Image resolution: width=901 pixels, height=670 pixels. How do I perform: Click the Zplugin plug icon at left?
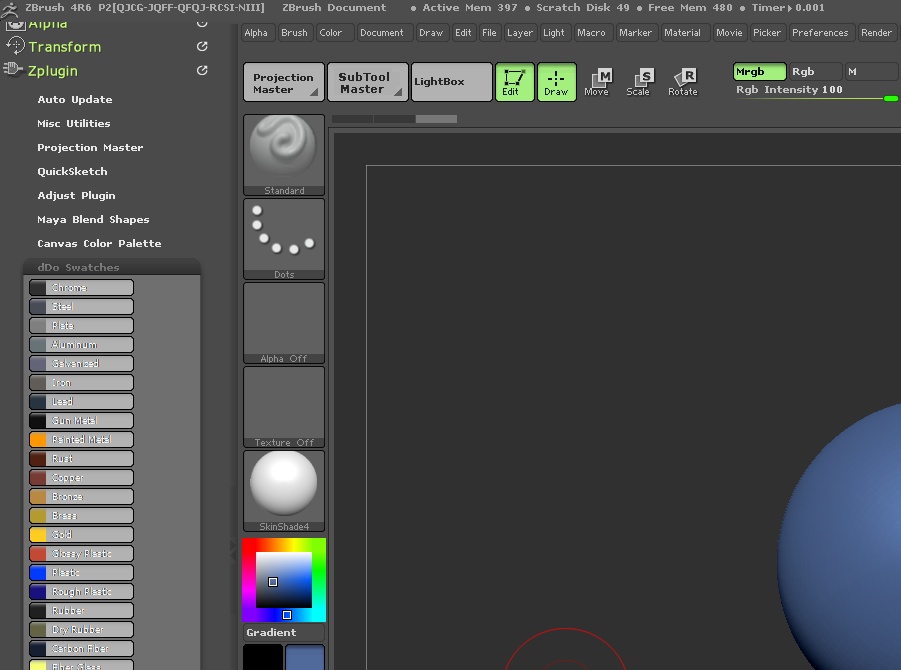13,70
